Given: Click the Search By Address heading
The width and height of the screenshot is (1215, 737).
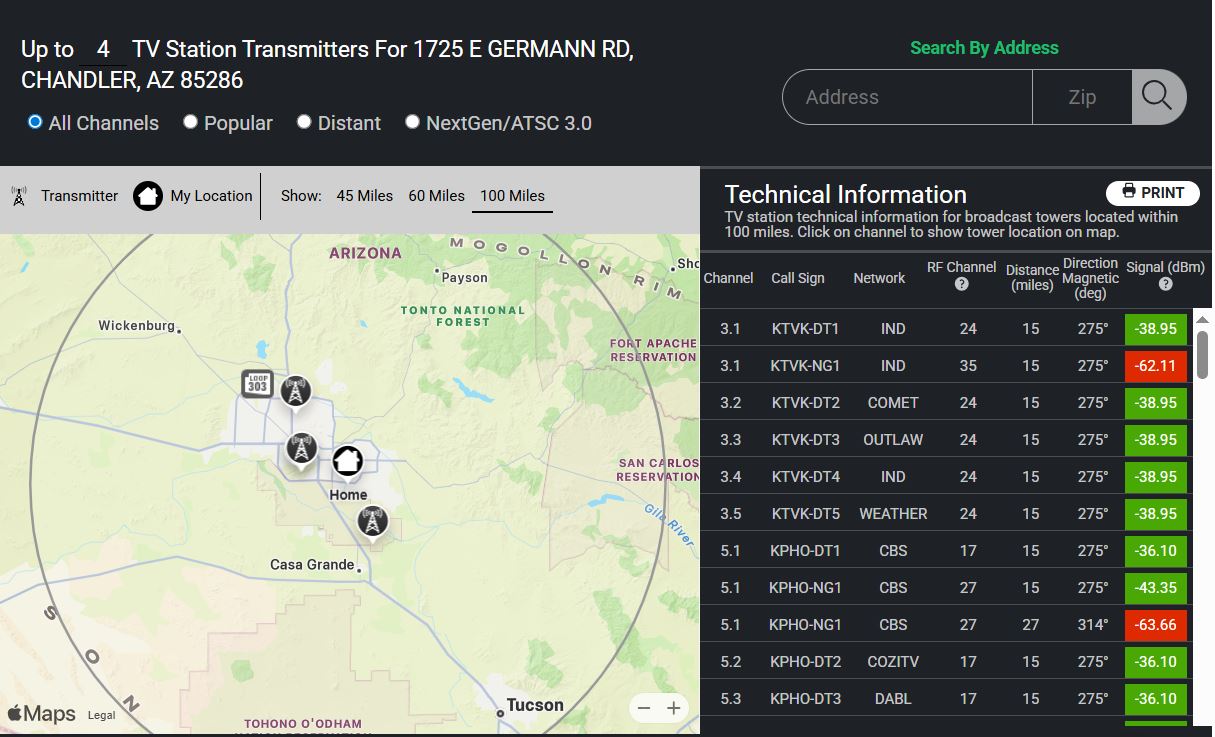Looking at the screenshot, I should [x=984, y=48].
